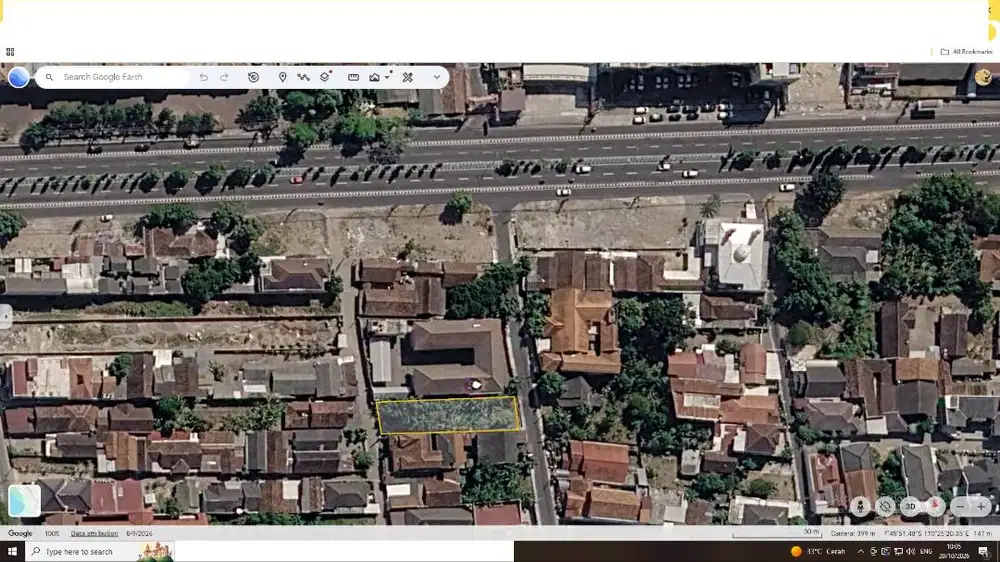Redo the last undone action
Screen dimensions: 1000x562
click(224, 77)
